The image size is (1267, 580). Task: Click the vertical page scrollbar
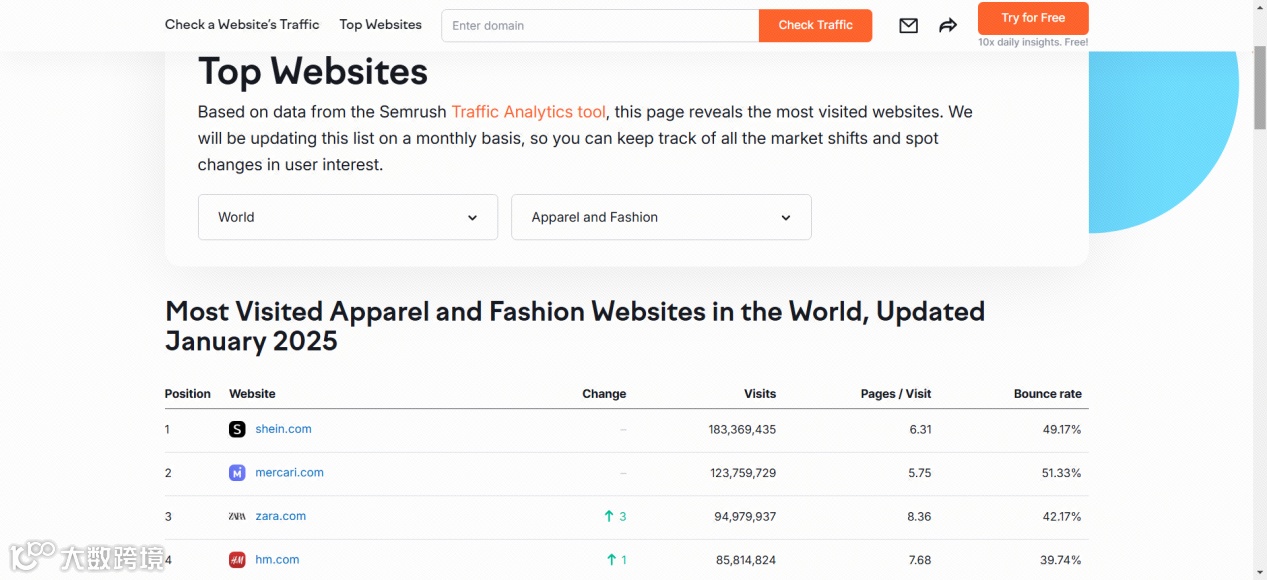(x=1259, y=90)
